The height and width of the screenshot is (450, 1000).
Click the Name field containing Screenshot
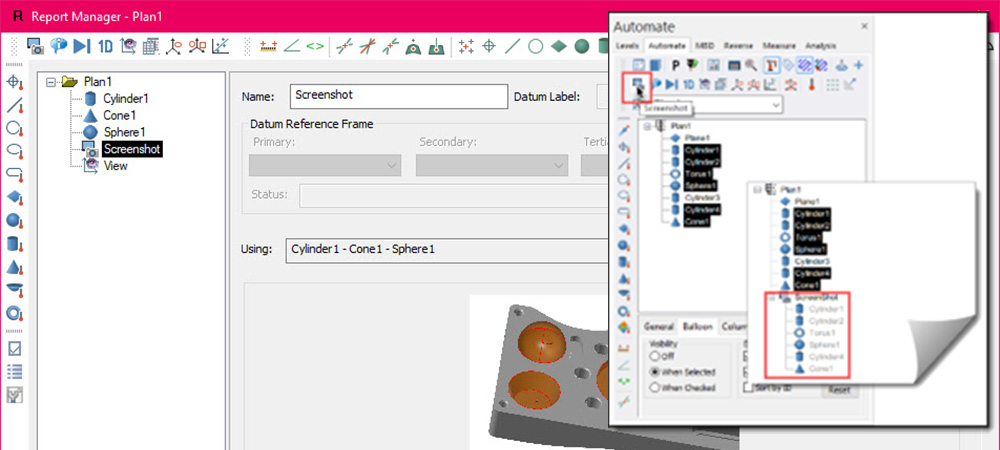[x=398, y=96]
